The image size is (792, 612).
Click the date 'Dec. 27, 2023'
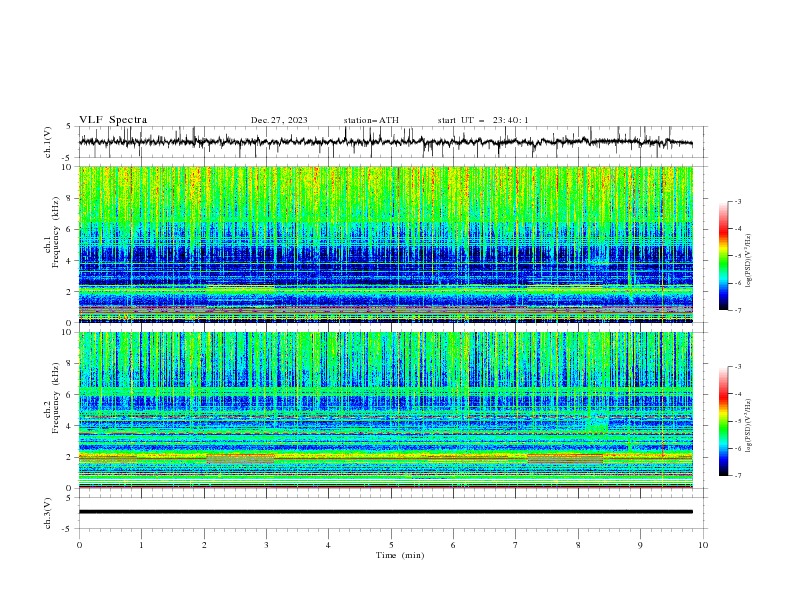[279, 120]
